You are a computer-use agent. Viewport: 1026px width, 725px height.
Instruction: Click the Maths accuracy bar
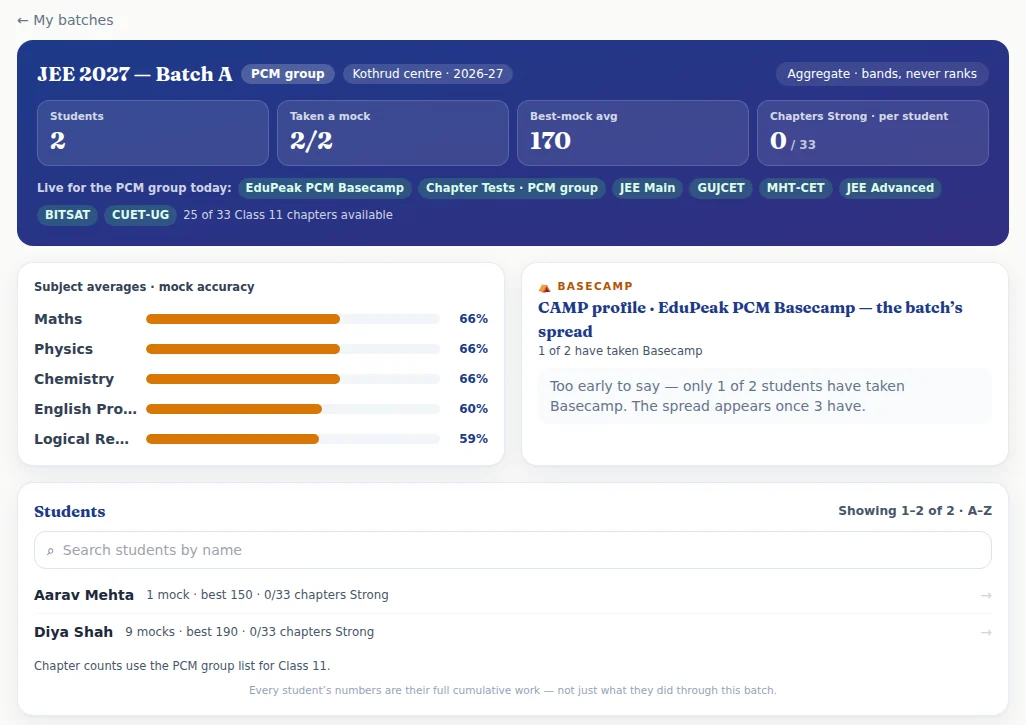[292, 319]
